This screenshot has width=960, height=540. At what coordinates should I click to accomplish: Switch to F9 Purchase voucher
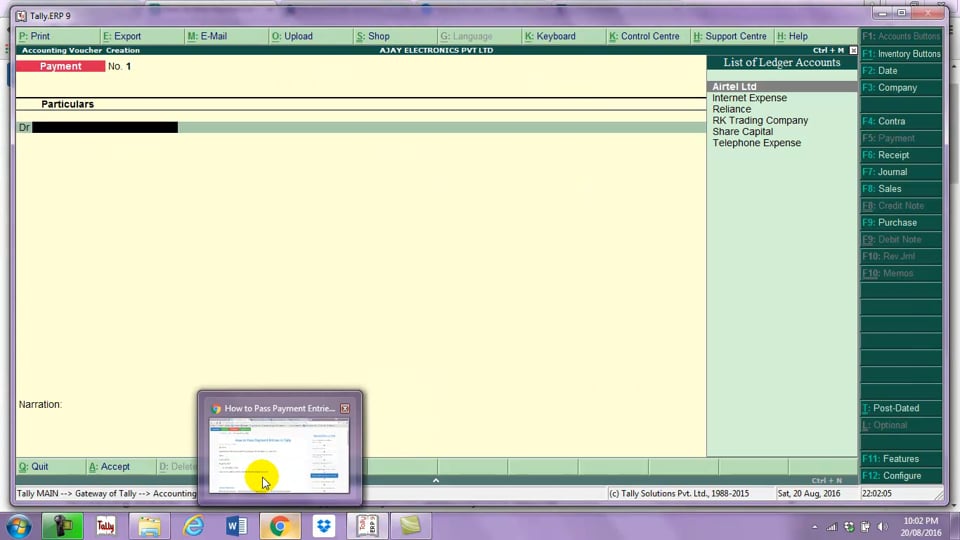[x=901, y=222]
